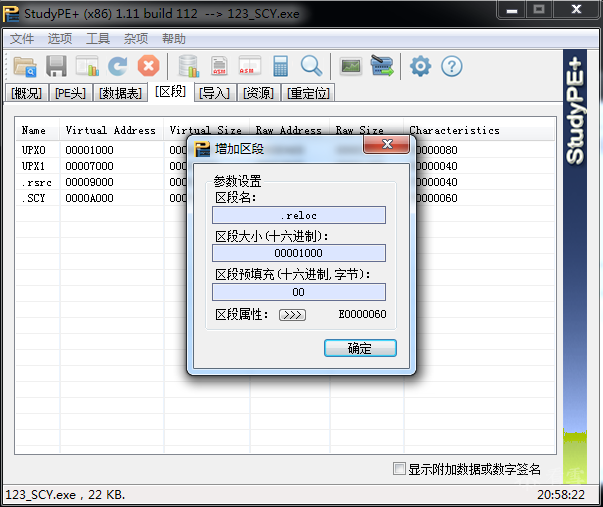Click virtual address 0000A000 cell
603x507 pixels.
89,198
